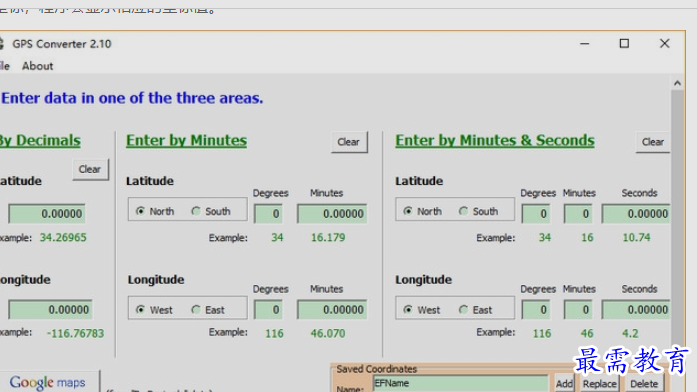The width and height of the screenshot is (697, 392).
Task: Select West in Enter by Minutes longitude
Action: tap(154, 310)
